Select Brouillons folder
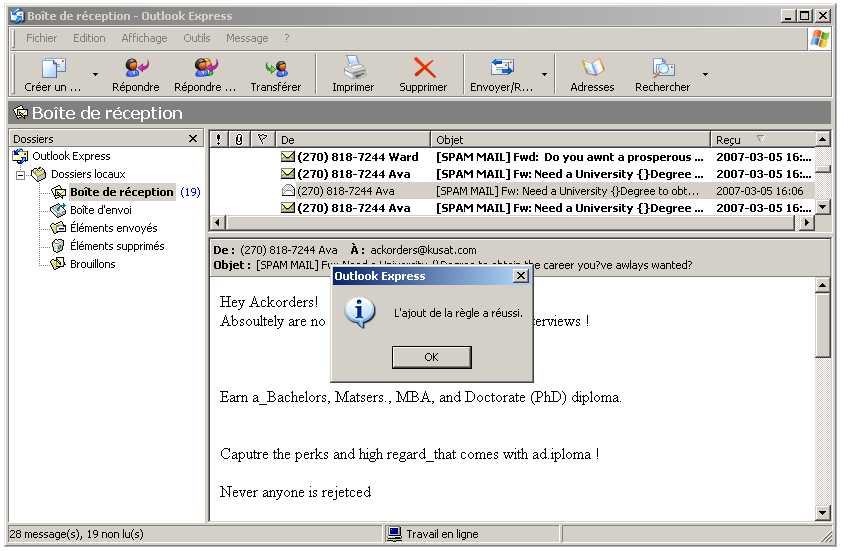This screenshot has width=843, height=551. [92, 264]
